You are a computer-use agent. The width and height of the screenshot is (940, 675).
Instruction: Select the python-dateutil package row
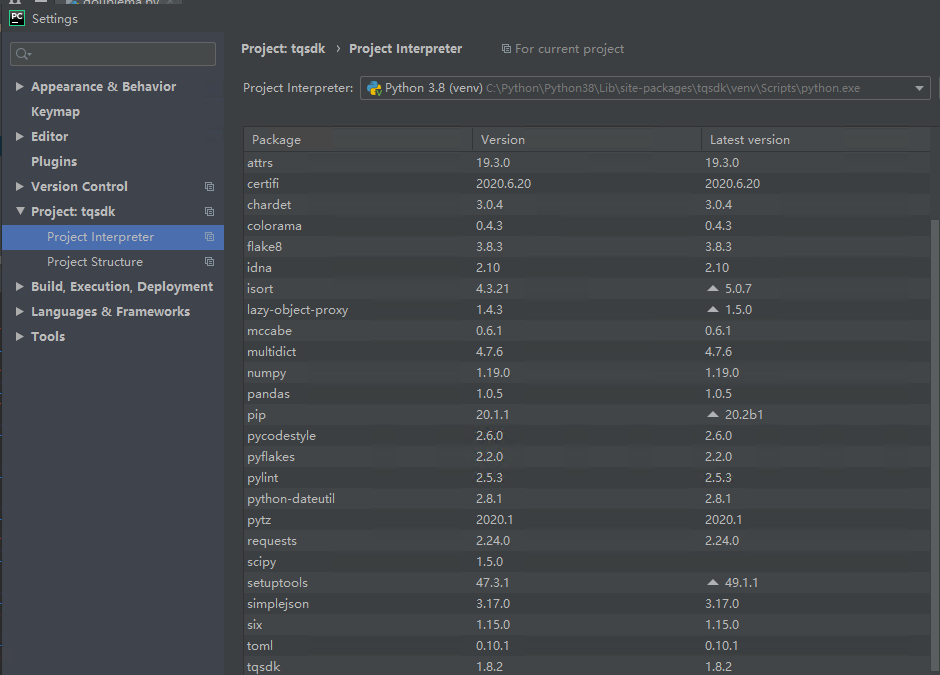click(x=587, y=498)
